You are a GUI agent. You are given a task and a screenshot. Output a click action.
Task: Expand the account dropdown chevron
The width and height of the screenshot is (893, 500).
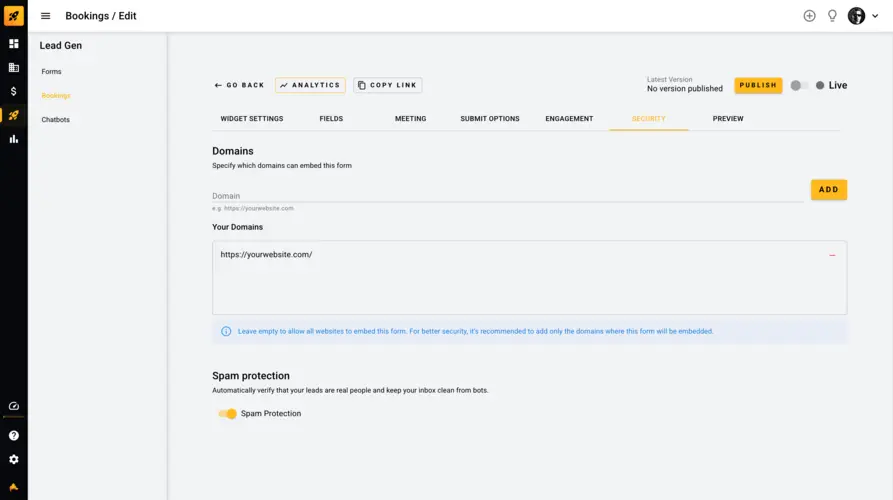pos(875,16)
